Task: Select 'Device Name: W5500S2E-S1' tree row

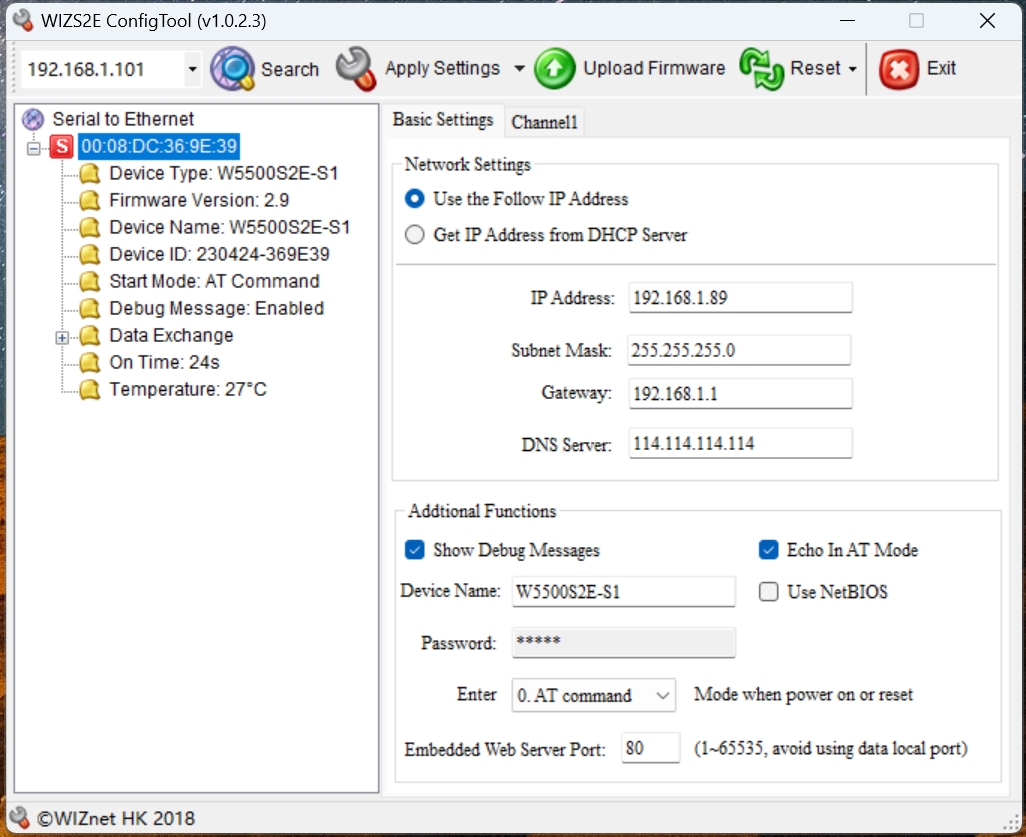Action: point(230,227)
